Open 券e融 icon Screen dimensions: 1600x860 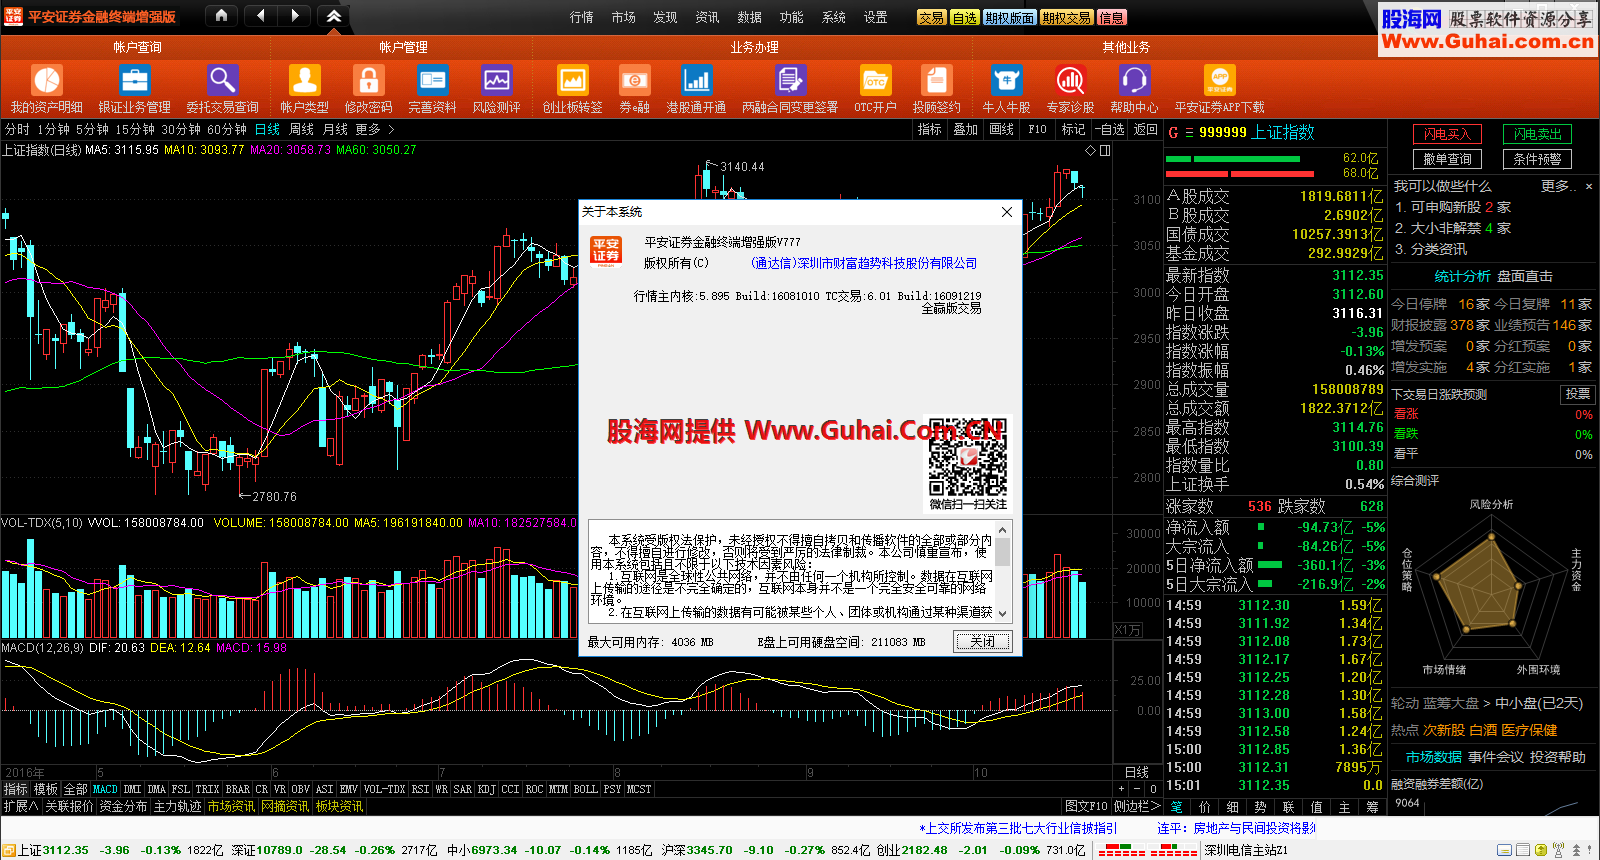pos(634,80)
